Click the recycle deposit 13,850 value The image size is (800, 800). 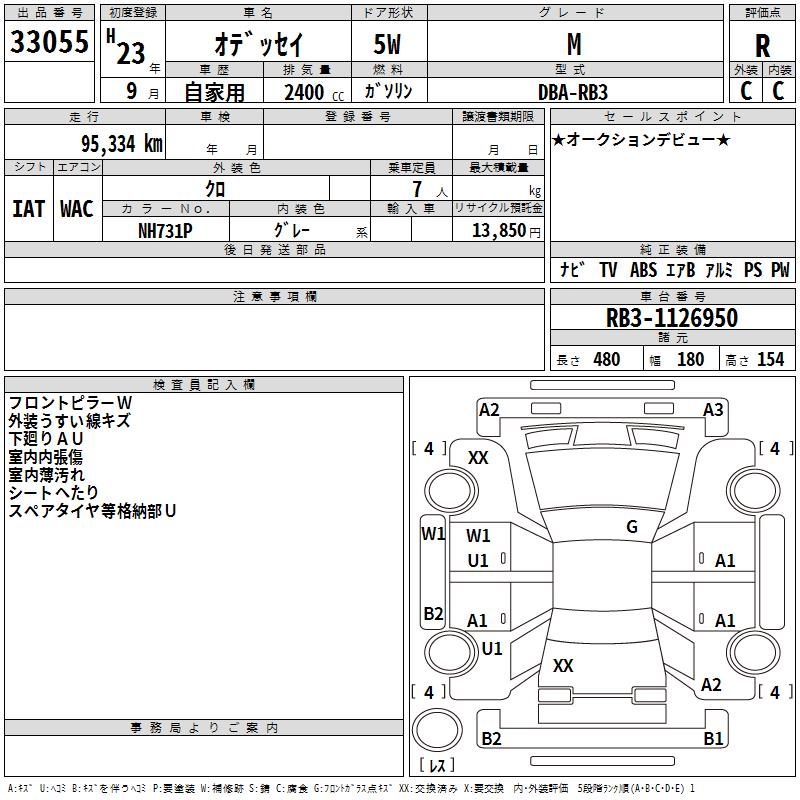[x=498, y=230]
